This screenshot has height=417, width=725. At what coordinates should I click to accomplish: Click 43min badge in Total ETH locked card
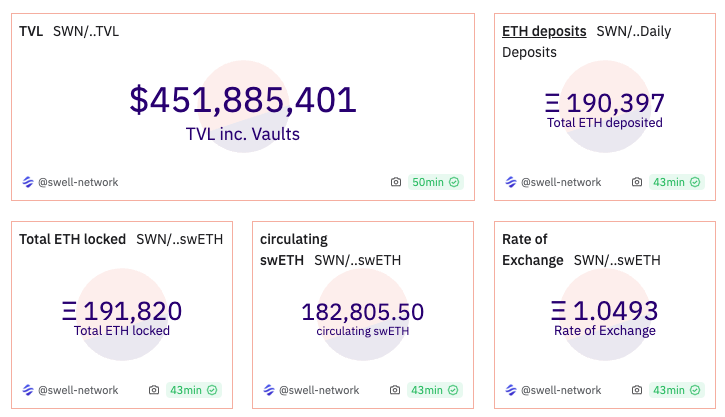click(193, 390)
